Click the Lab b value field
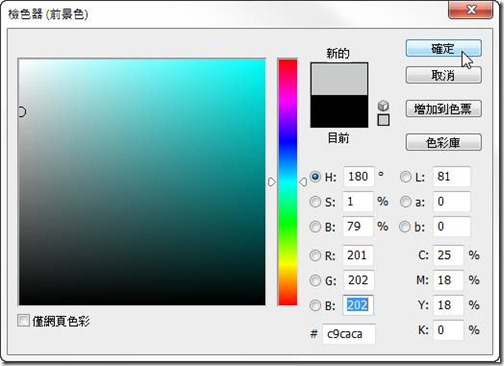The height and width of the screenshot is (366, 504). pyautogui.click(x=451, y=226)
